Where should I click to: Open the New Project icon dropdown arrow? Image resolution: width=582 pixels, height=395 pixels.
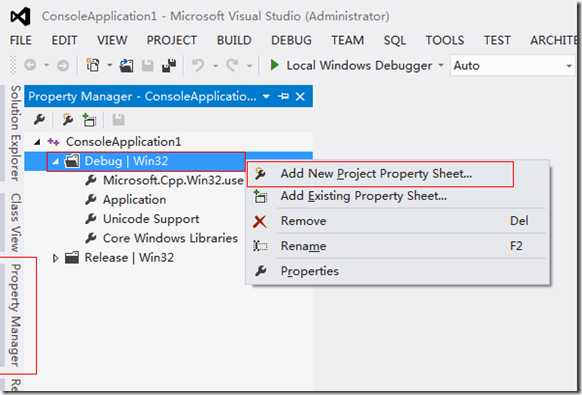click(x=109, y=66)
